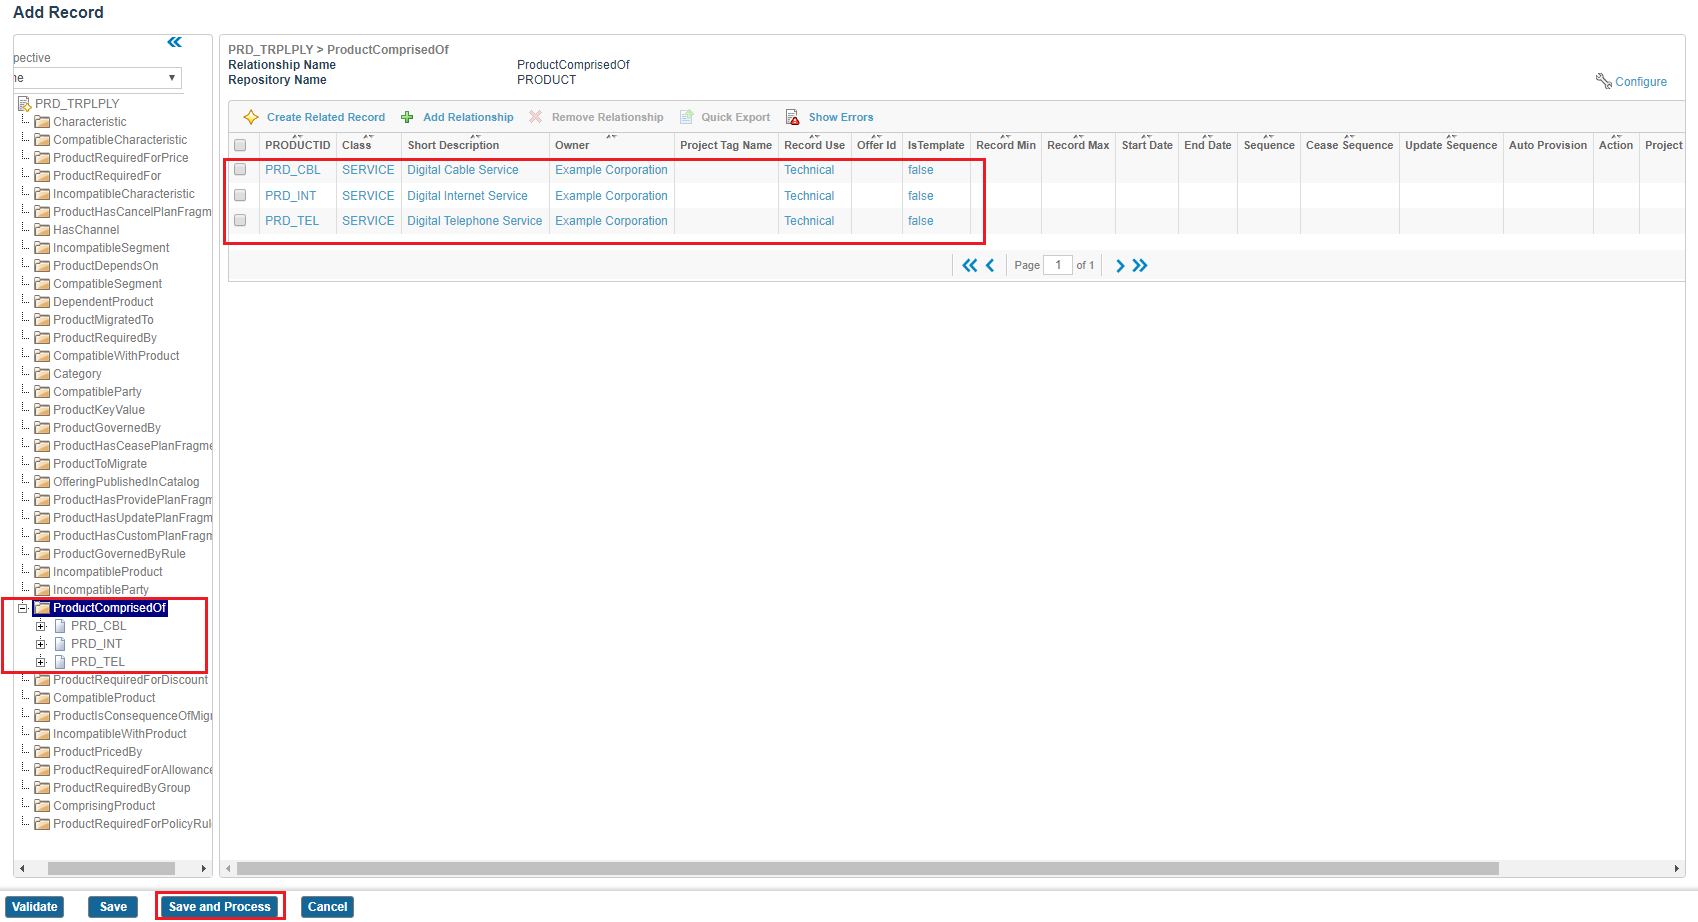Sort by the Short Description column header
This screenshot has width=1698, height=922.
pos(453,145)
